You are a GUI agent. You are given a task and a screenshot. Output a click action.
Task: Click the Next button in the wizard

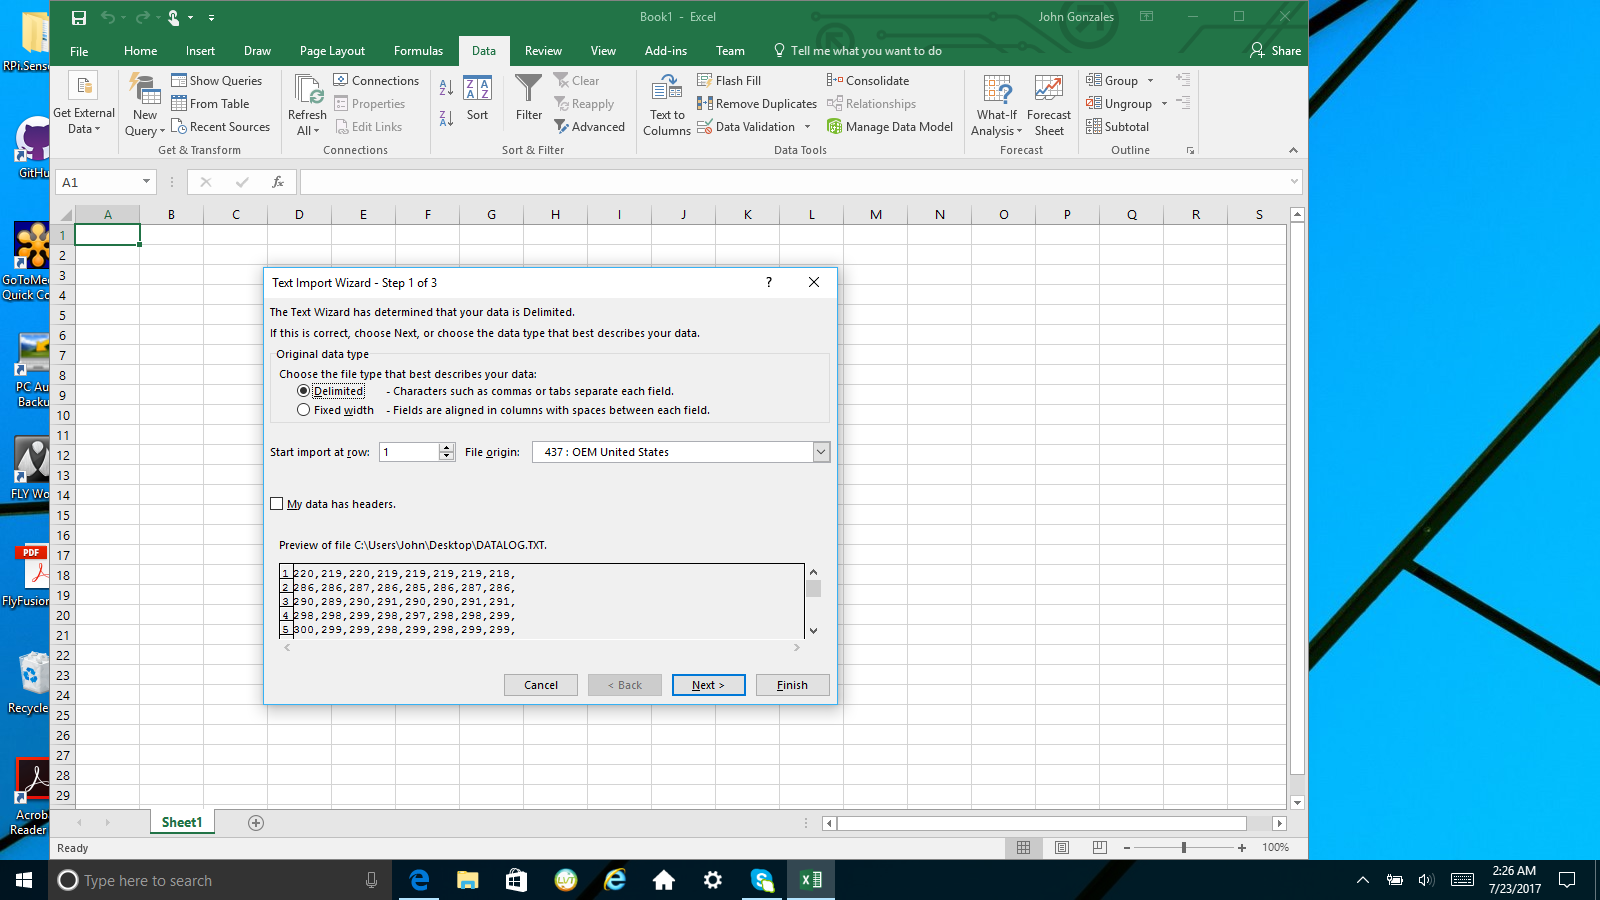708,685
